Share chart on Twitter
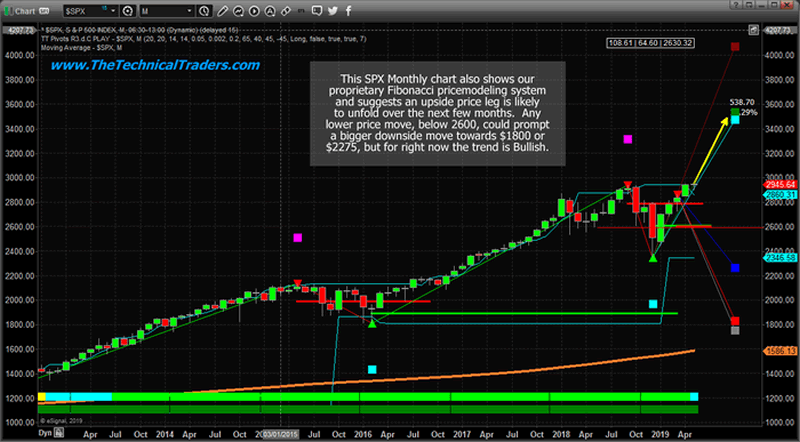The image size is (800, 442). tap(333, 11)
